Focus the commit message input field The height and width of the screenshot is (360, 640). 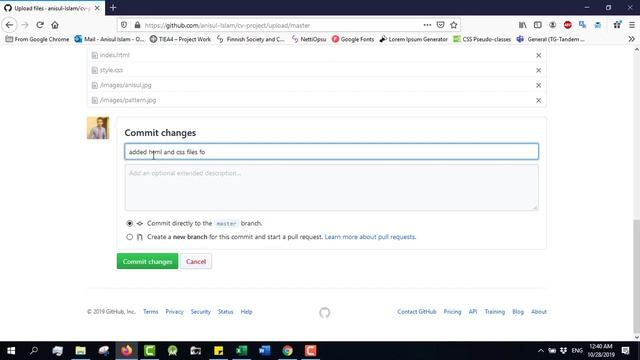pos(331,152)
